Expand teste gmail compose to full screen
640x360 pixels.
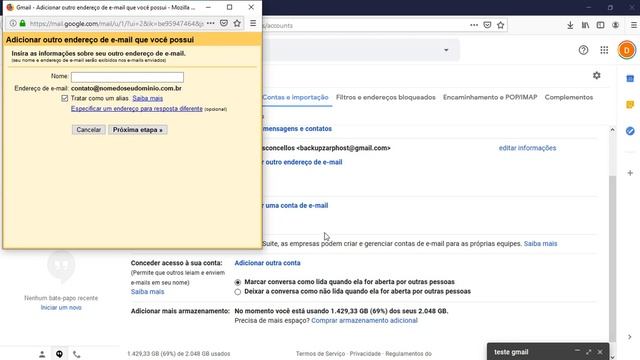pos(589,351)
